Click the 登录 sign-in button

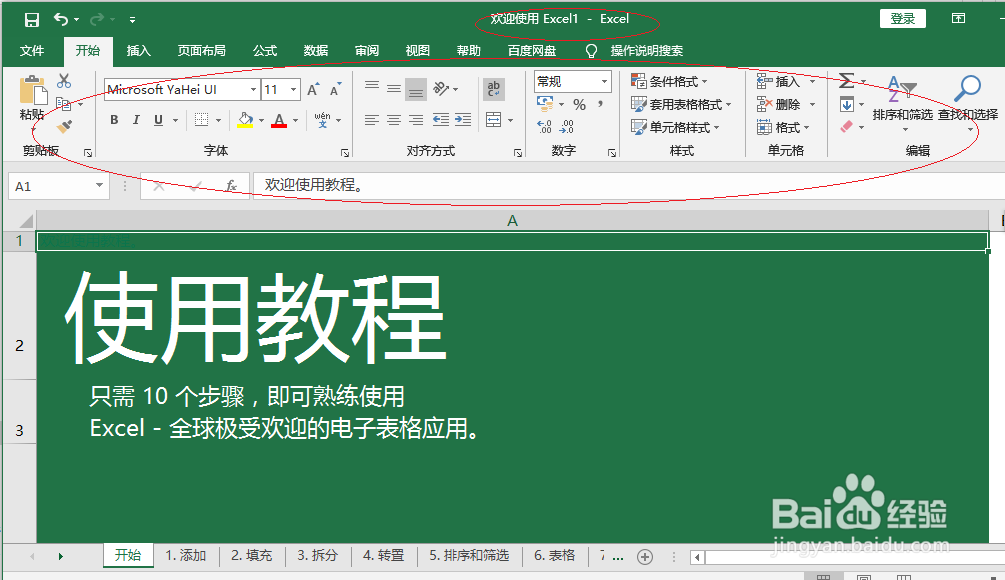click(902, 19)
